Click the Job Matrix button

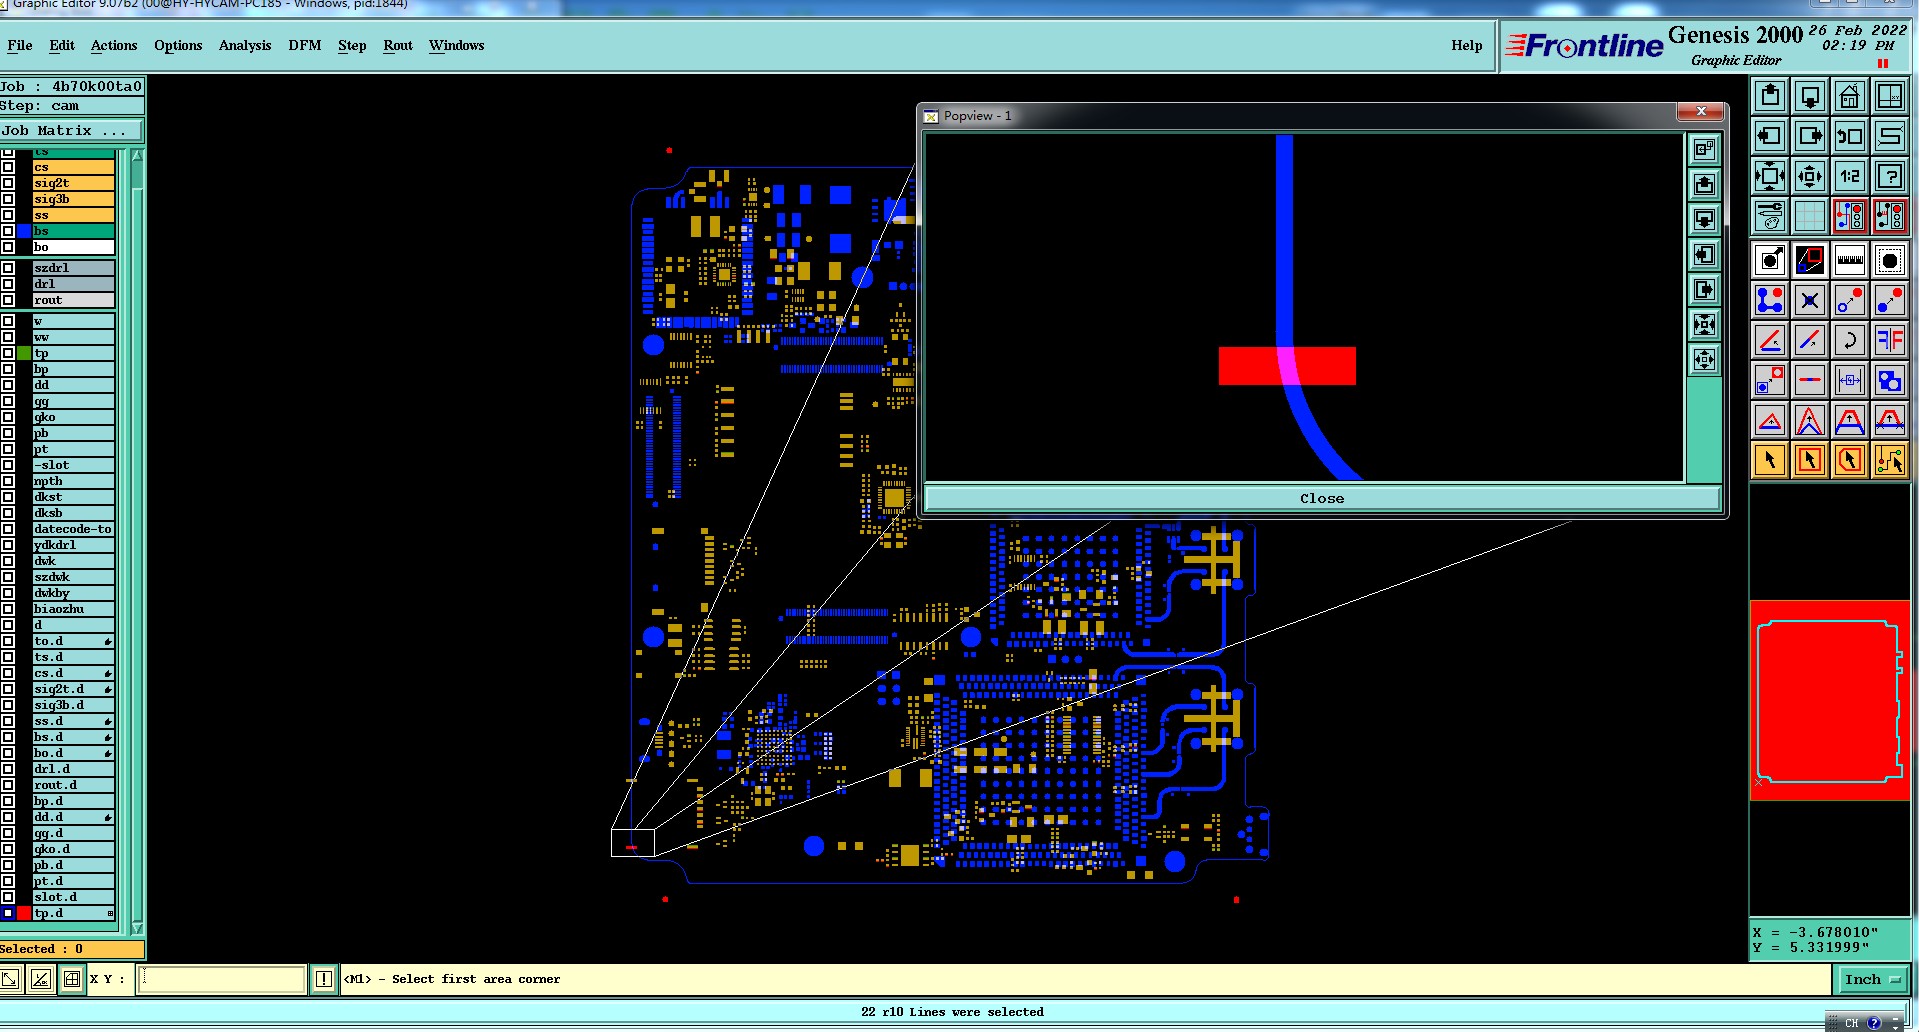[71, 130]
